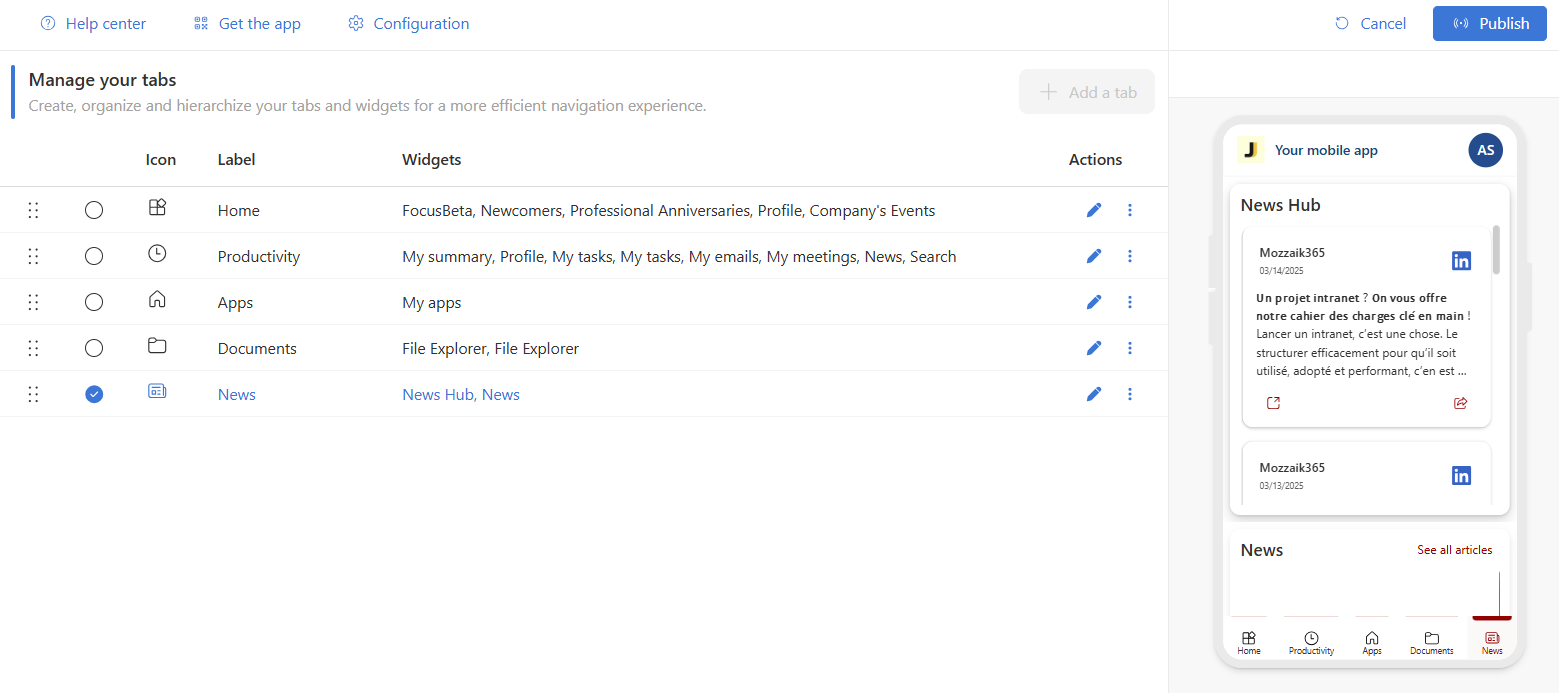Grab the drag handle of Documents row
This screenshot has height=693, width=1559.
tap(33, 348)
